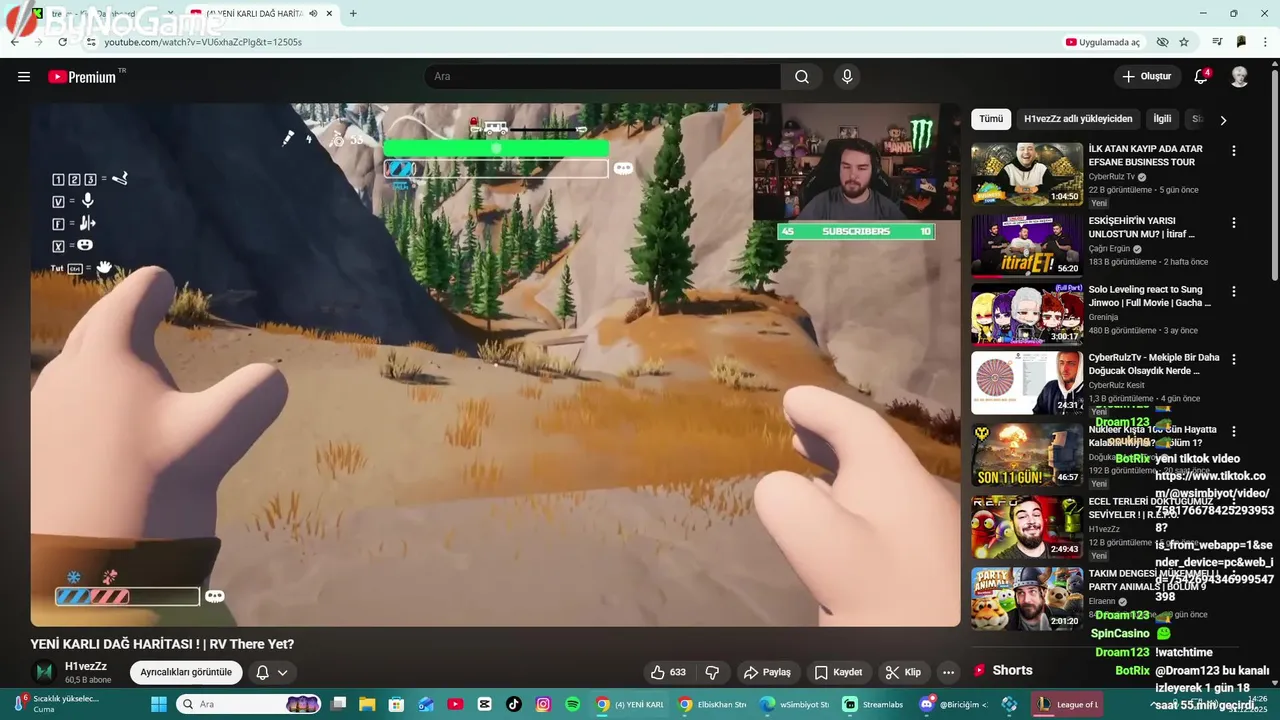Open the weather widget Sıcaklık yükselecek
The height and width of the screenshot is (720, 1280).
tap(55, 704)
